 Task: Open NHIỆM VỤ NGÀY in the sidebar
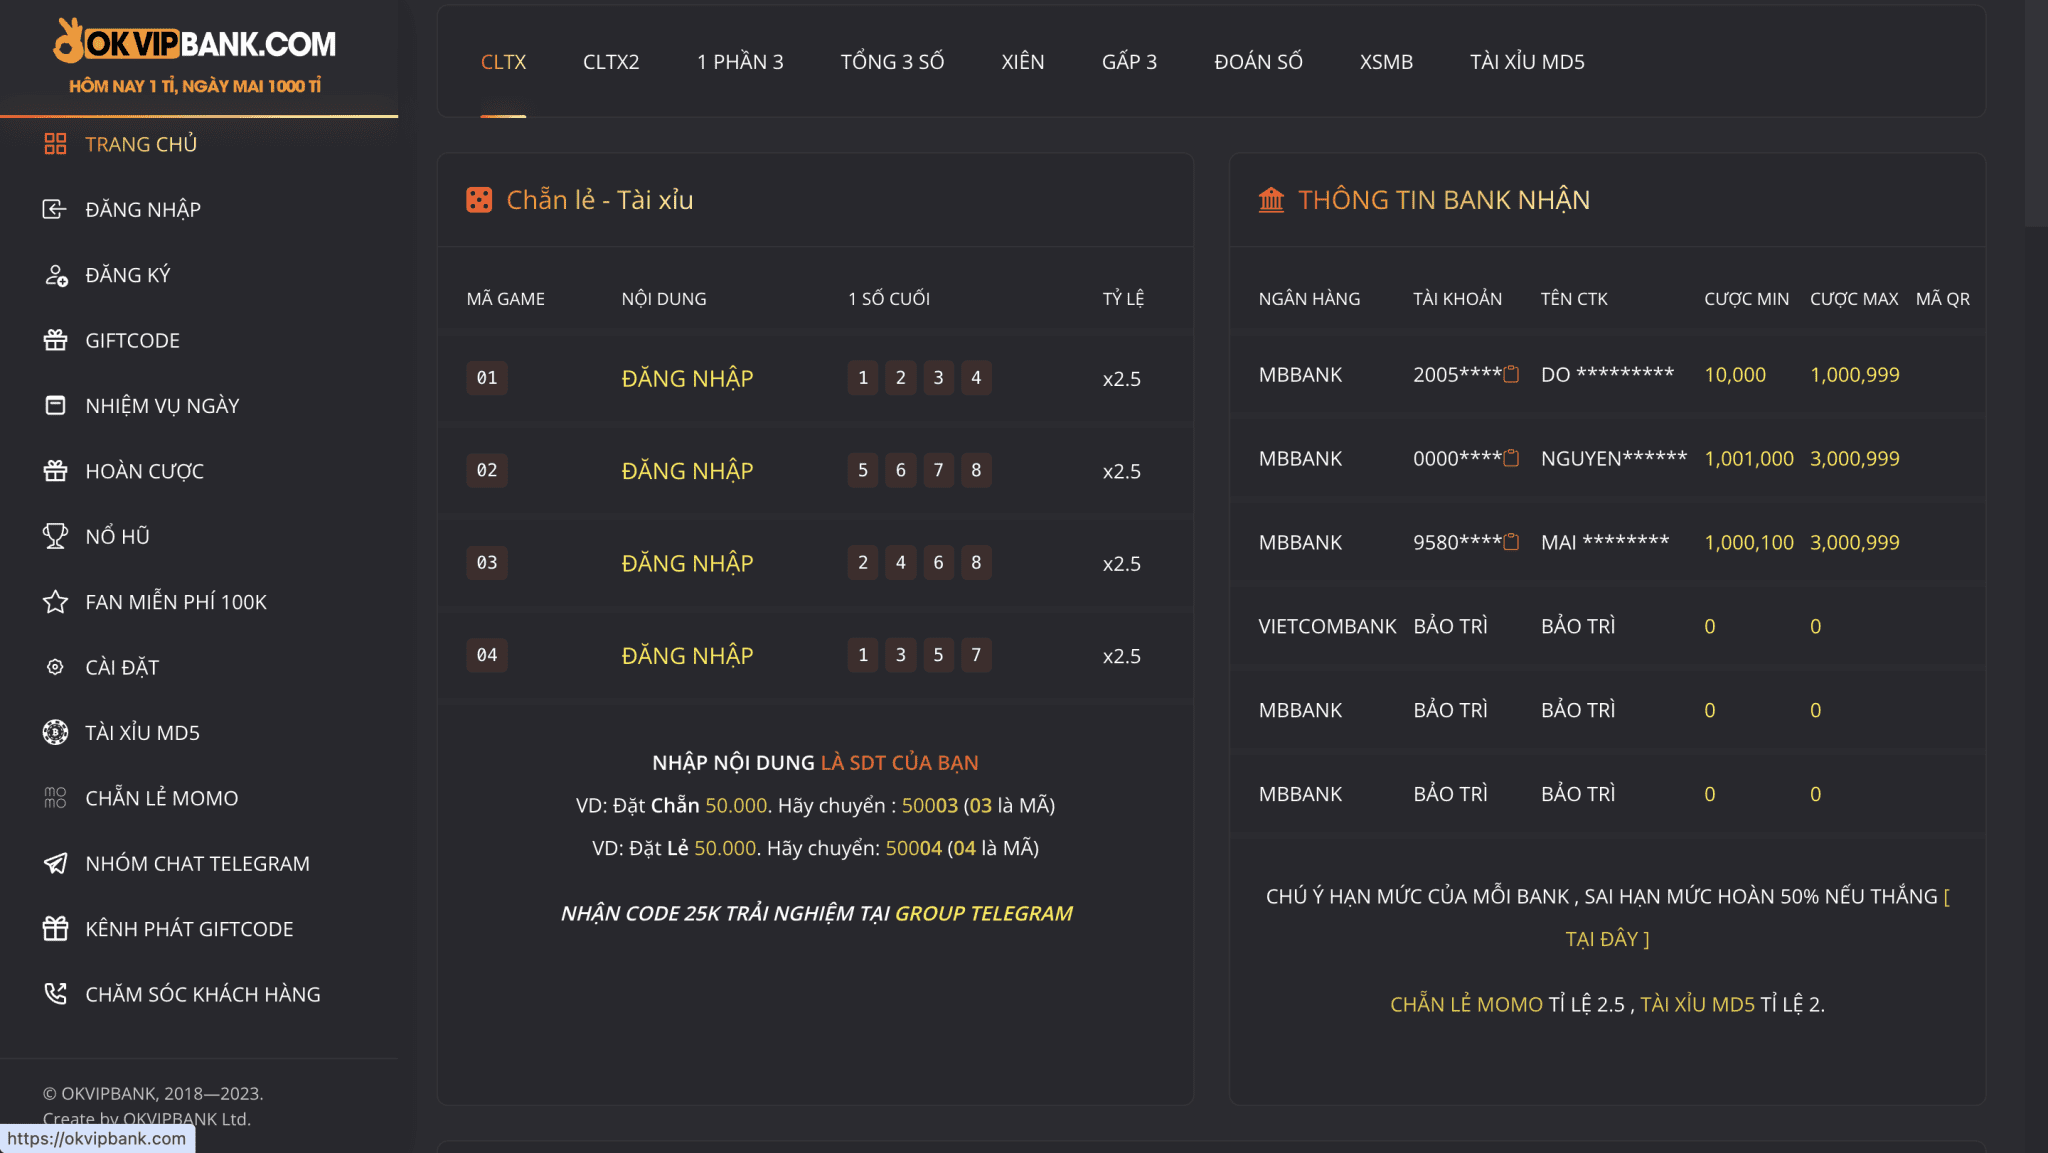click(162, 406)
